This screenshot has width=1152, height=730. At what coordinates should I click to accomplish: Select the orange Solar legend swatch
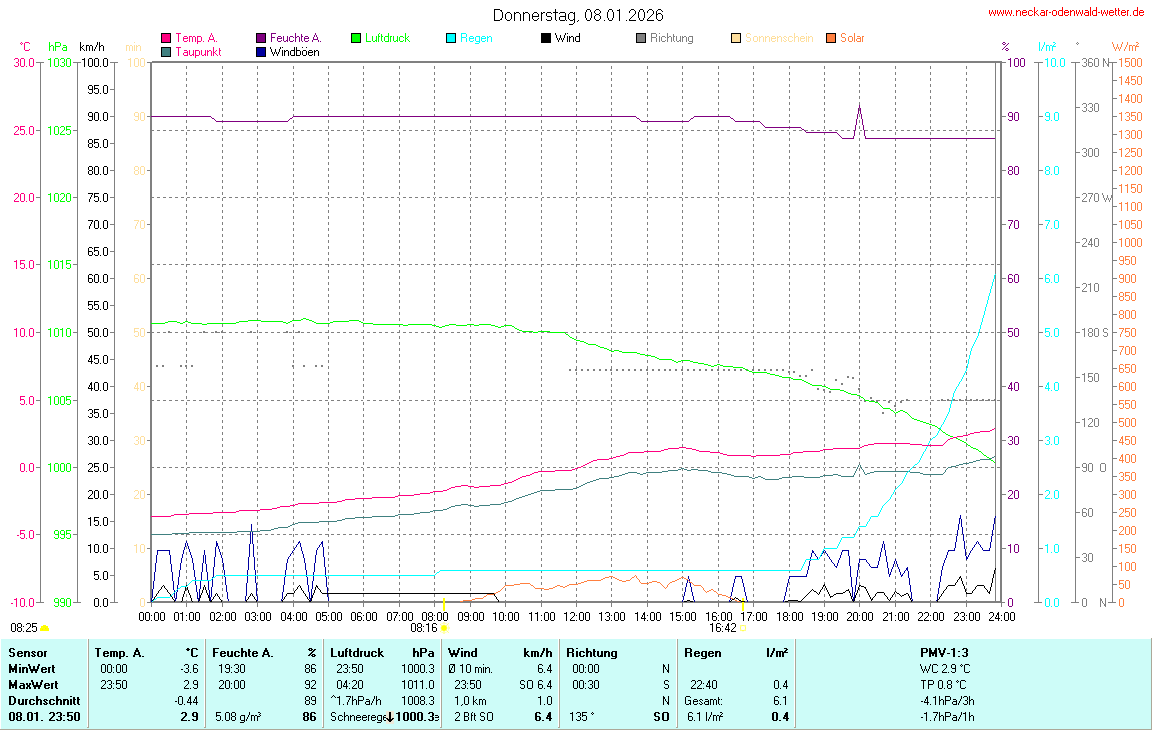tap(831, 38)
